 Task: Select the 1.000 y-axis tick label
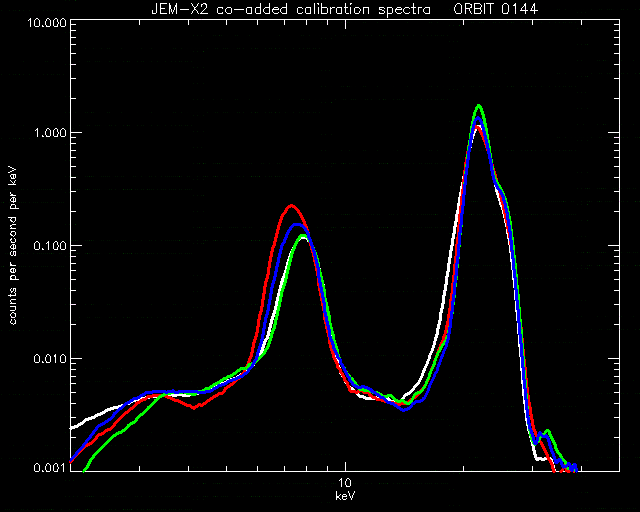[50, 133]
